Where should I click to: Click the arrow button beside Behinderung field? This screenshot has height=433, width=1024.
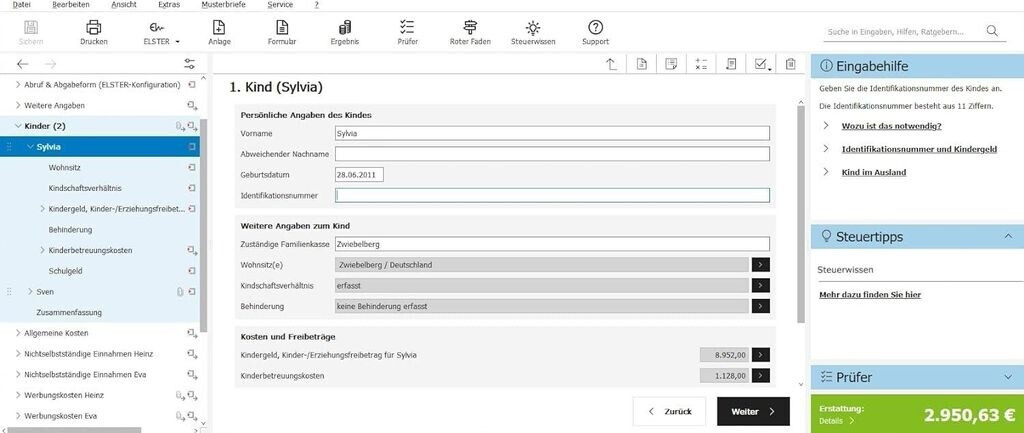coord(761,306)
